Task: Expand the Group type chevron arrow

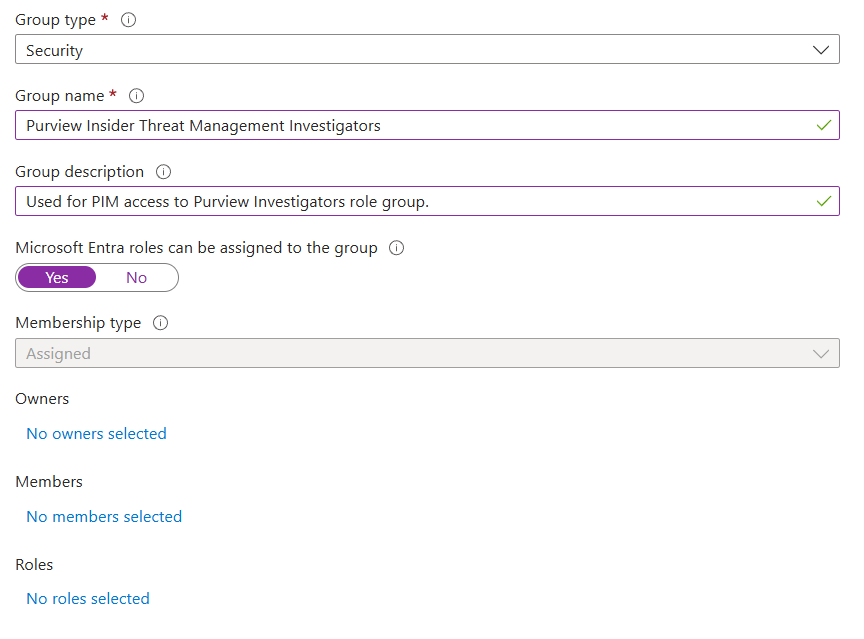Action: click(821, 50)
